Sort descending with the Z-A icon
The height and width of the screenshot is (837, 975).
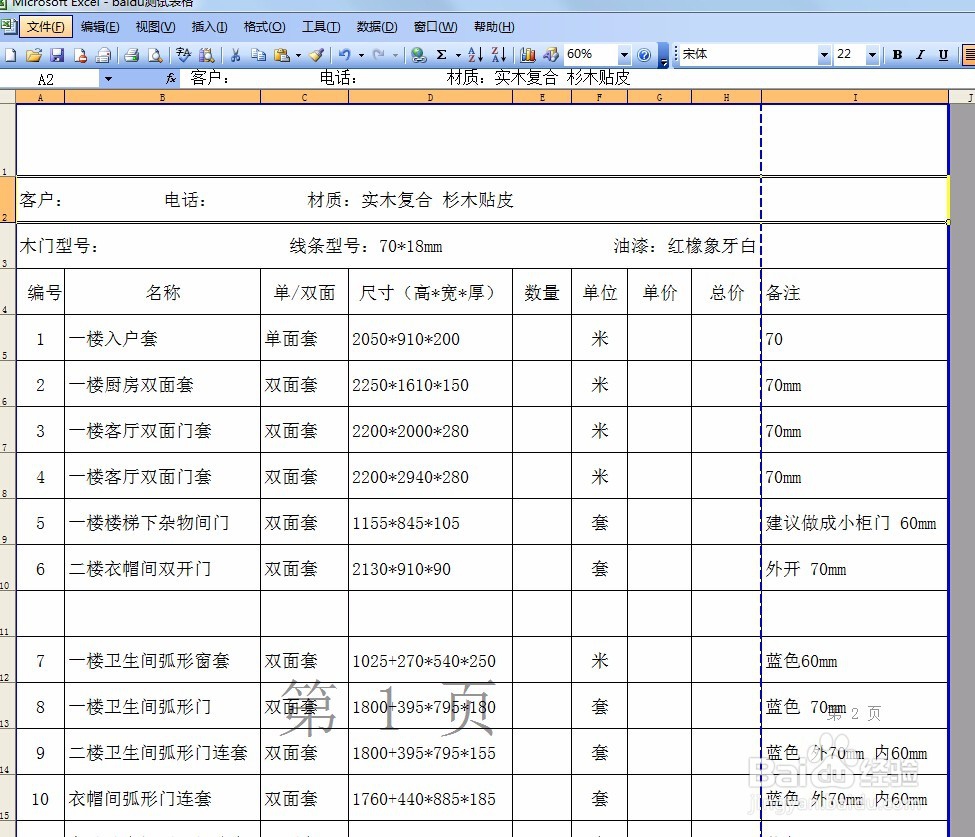click(499, 55)
